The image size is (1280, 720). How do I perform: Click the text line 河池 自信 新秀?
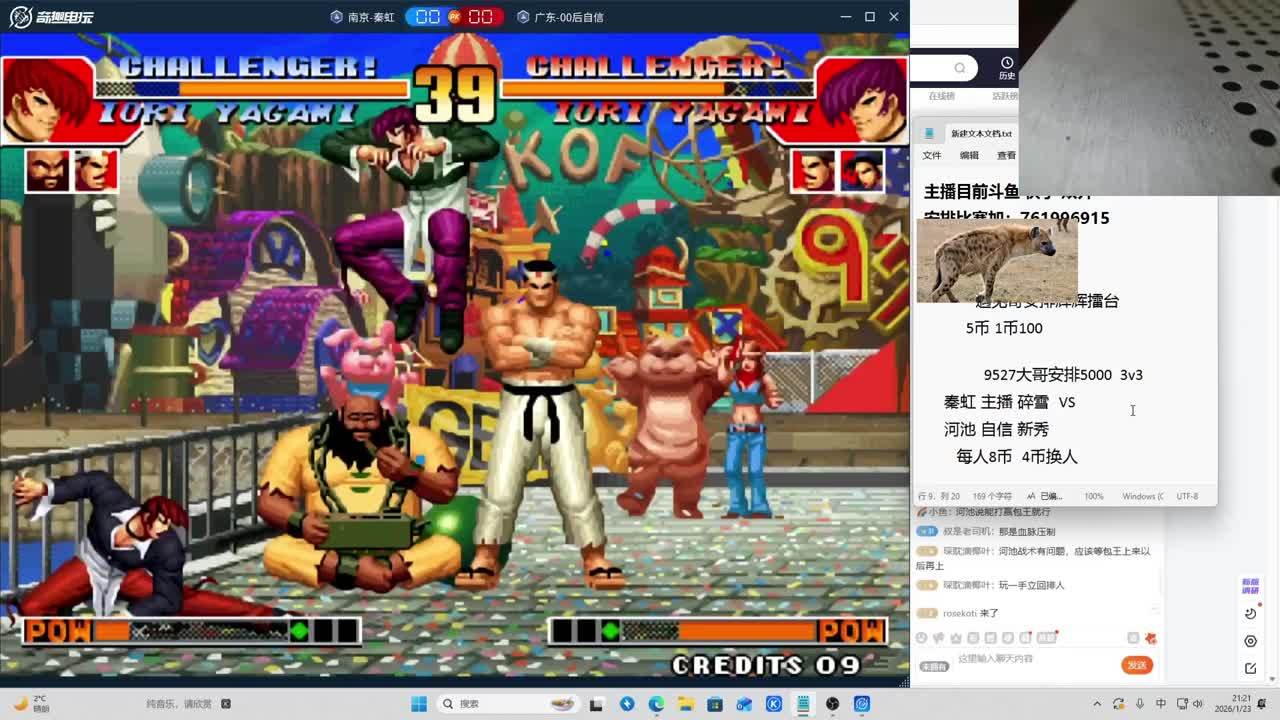click(x=996, y=429)
